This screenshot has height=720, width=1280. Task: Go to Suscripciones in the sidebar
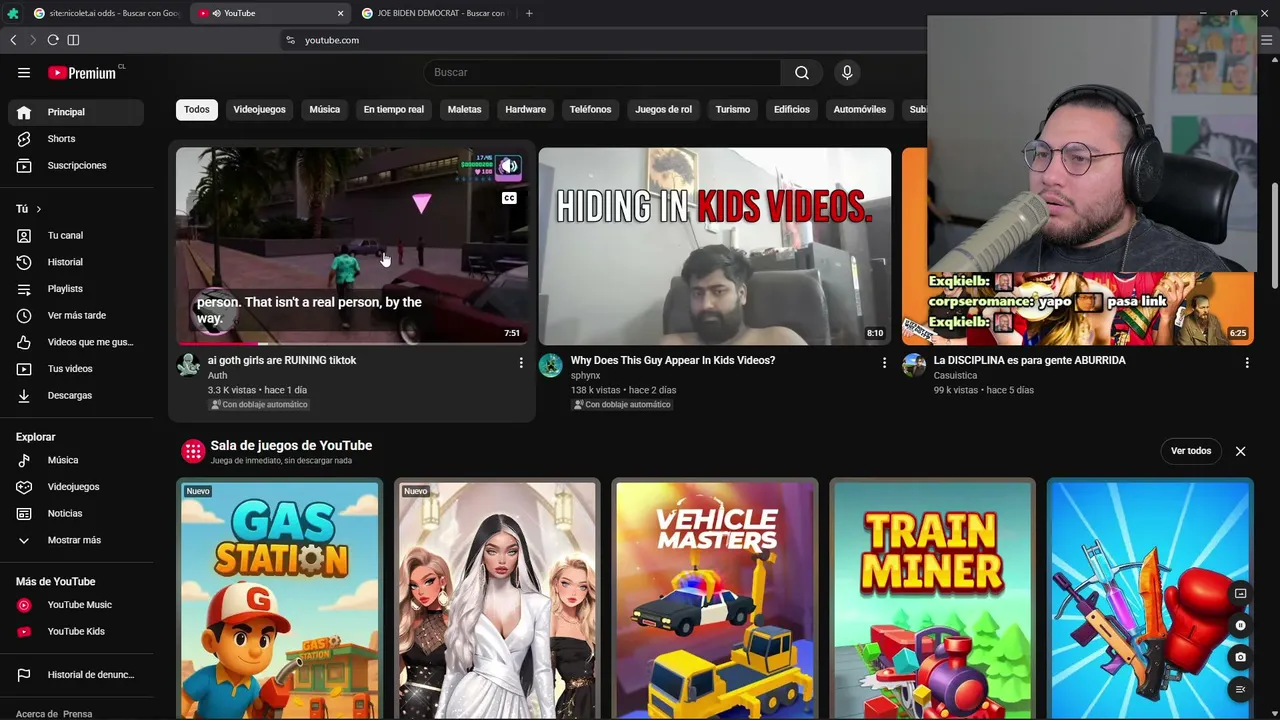click(76, 165)
